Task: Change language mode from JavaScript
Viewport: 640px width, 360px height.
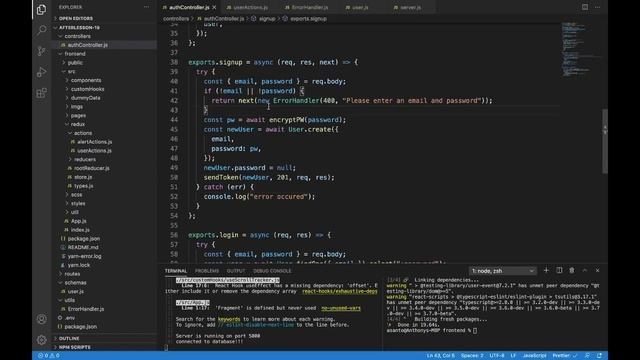Action: (534, 356)
